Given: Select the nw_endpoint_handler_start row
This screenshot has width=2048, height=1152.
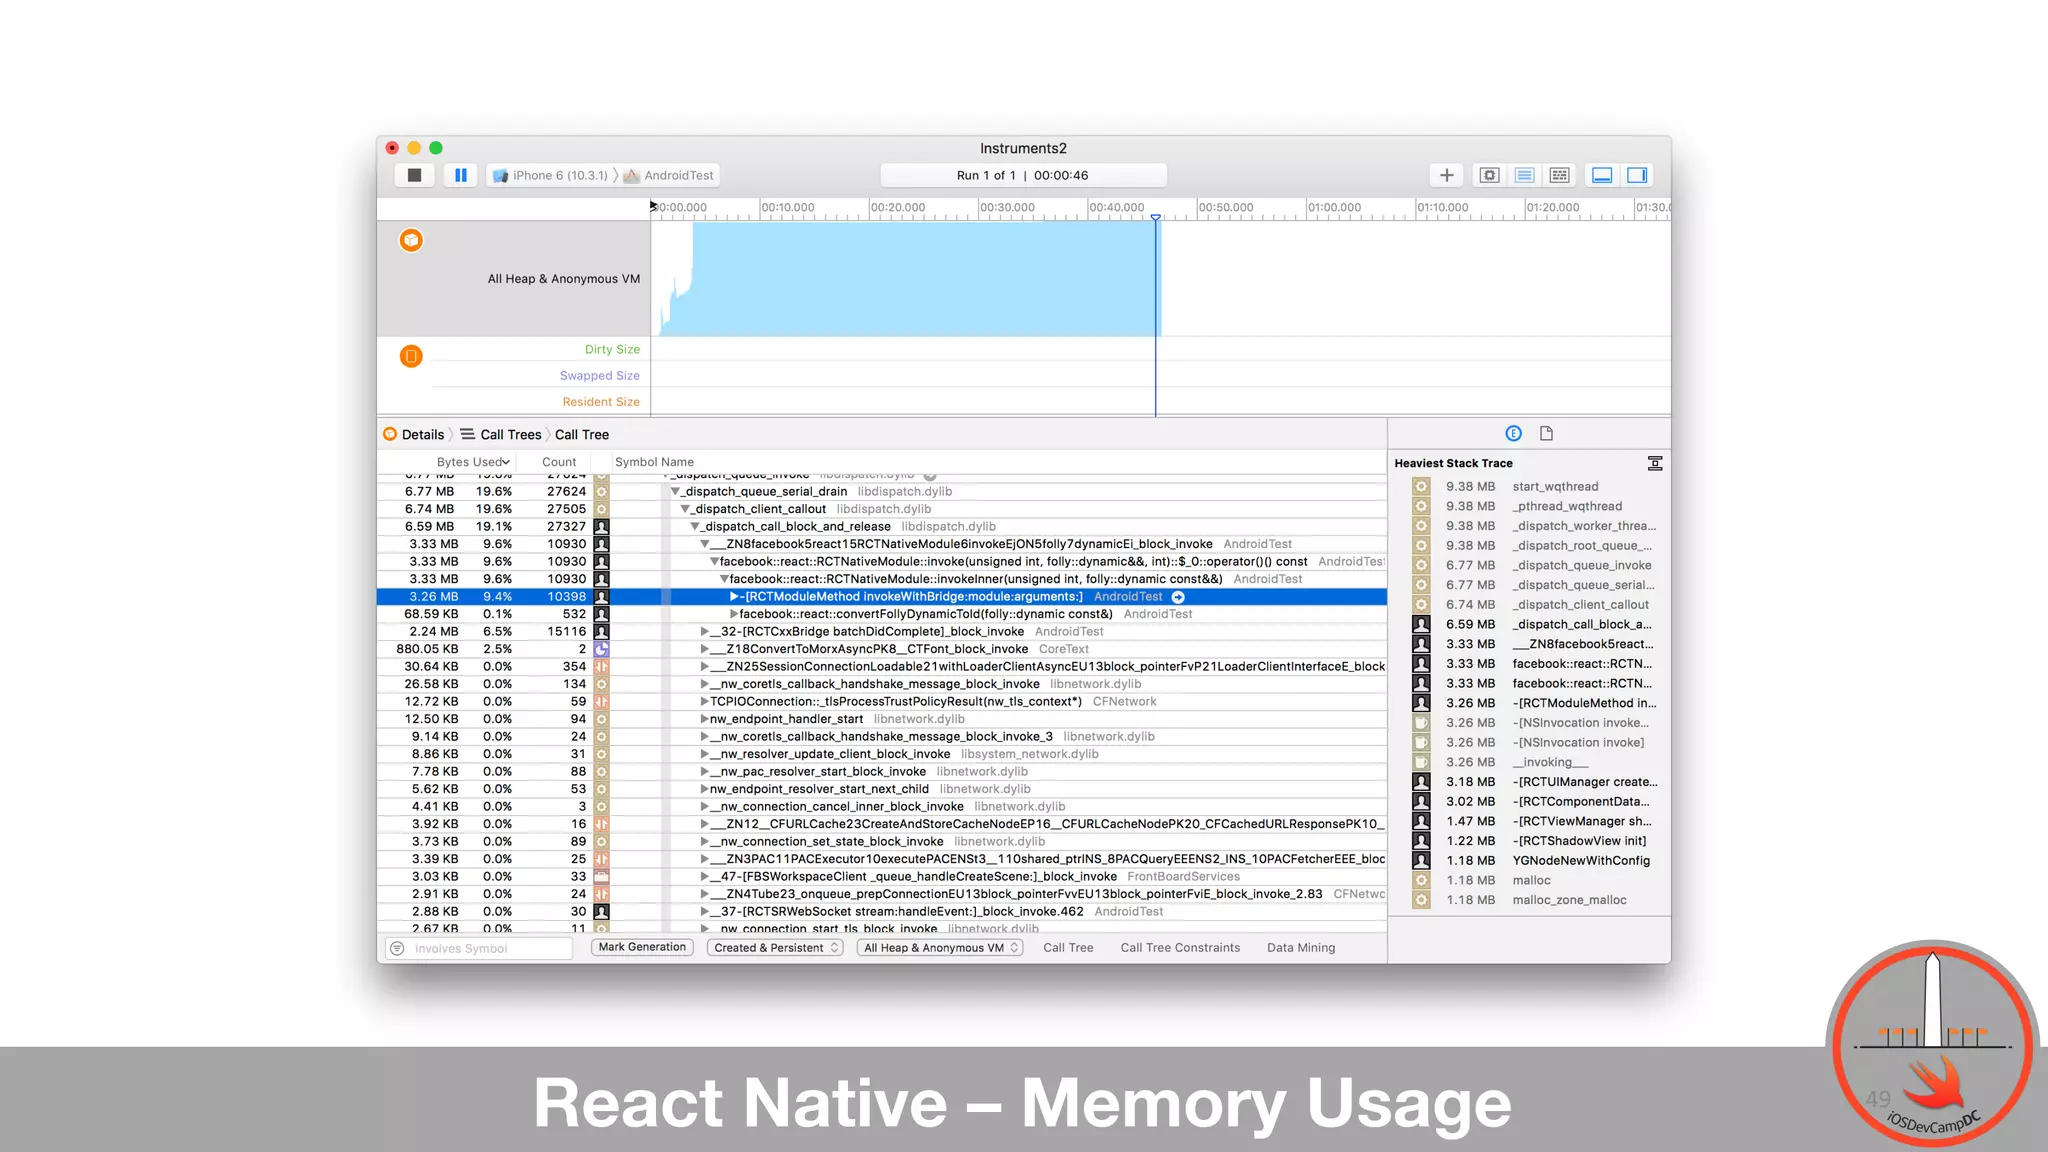Looking at the screenshot, I should tap(881, 719).
